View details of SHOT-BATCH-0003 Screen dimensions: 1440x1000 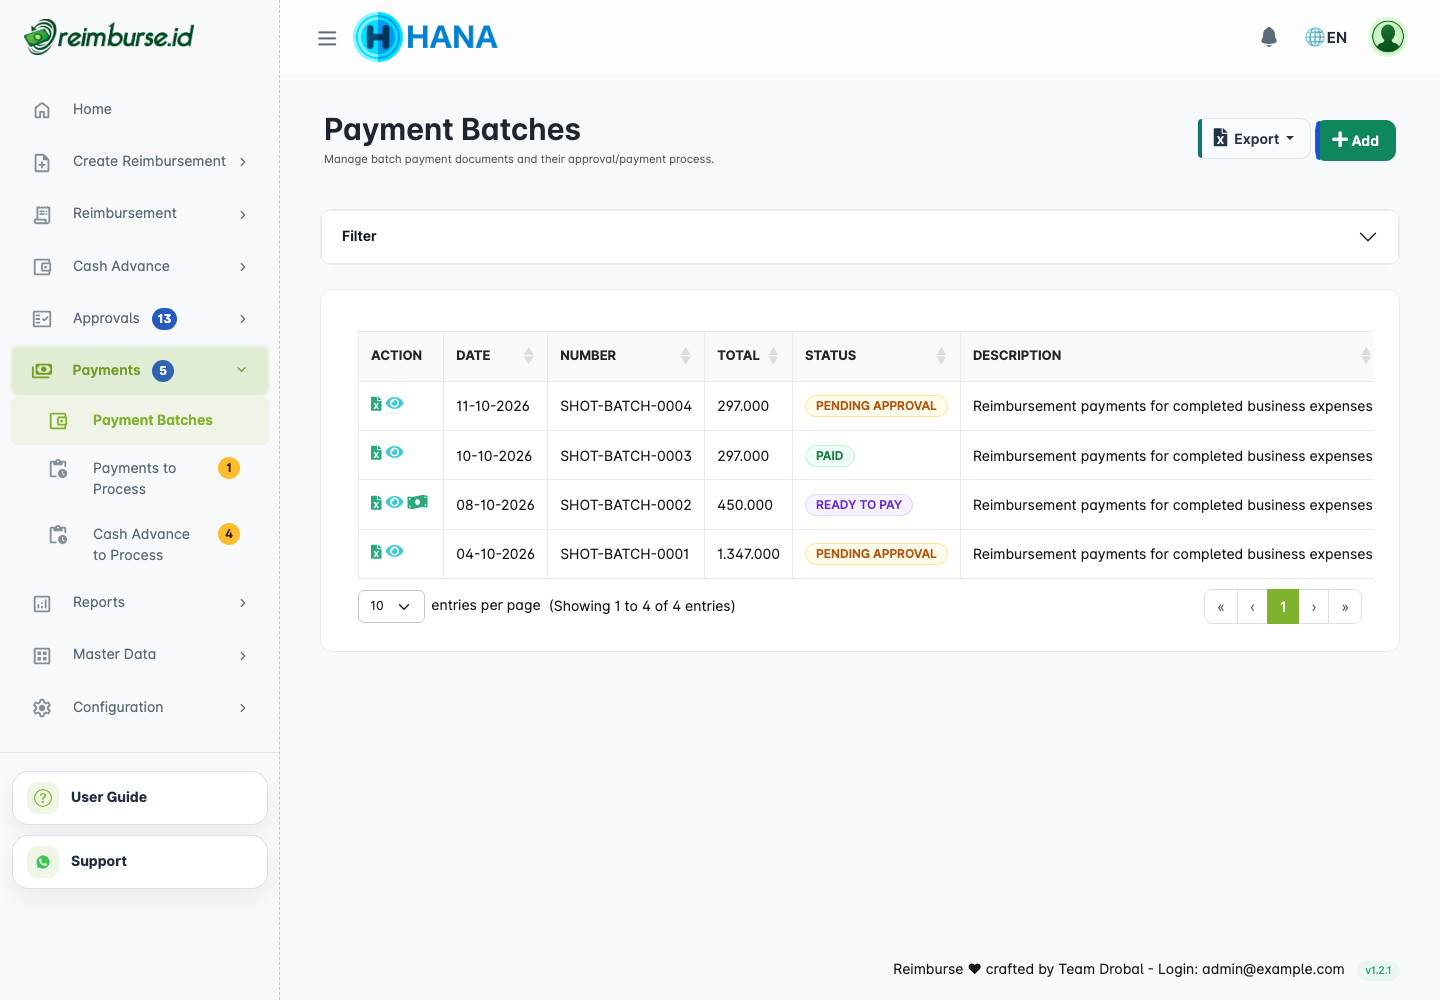pyautogui.click(x=395, y=452)
